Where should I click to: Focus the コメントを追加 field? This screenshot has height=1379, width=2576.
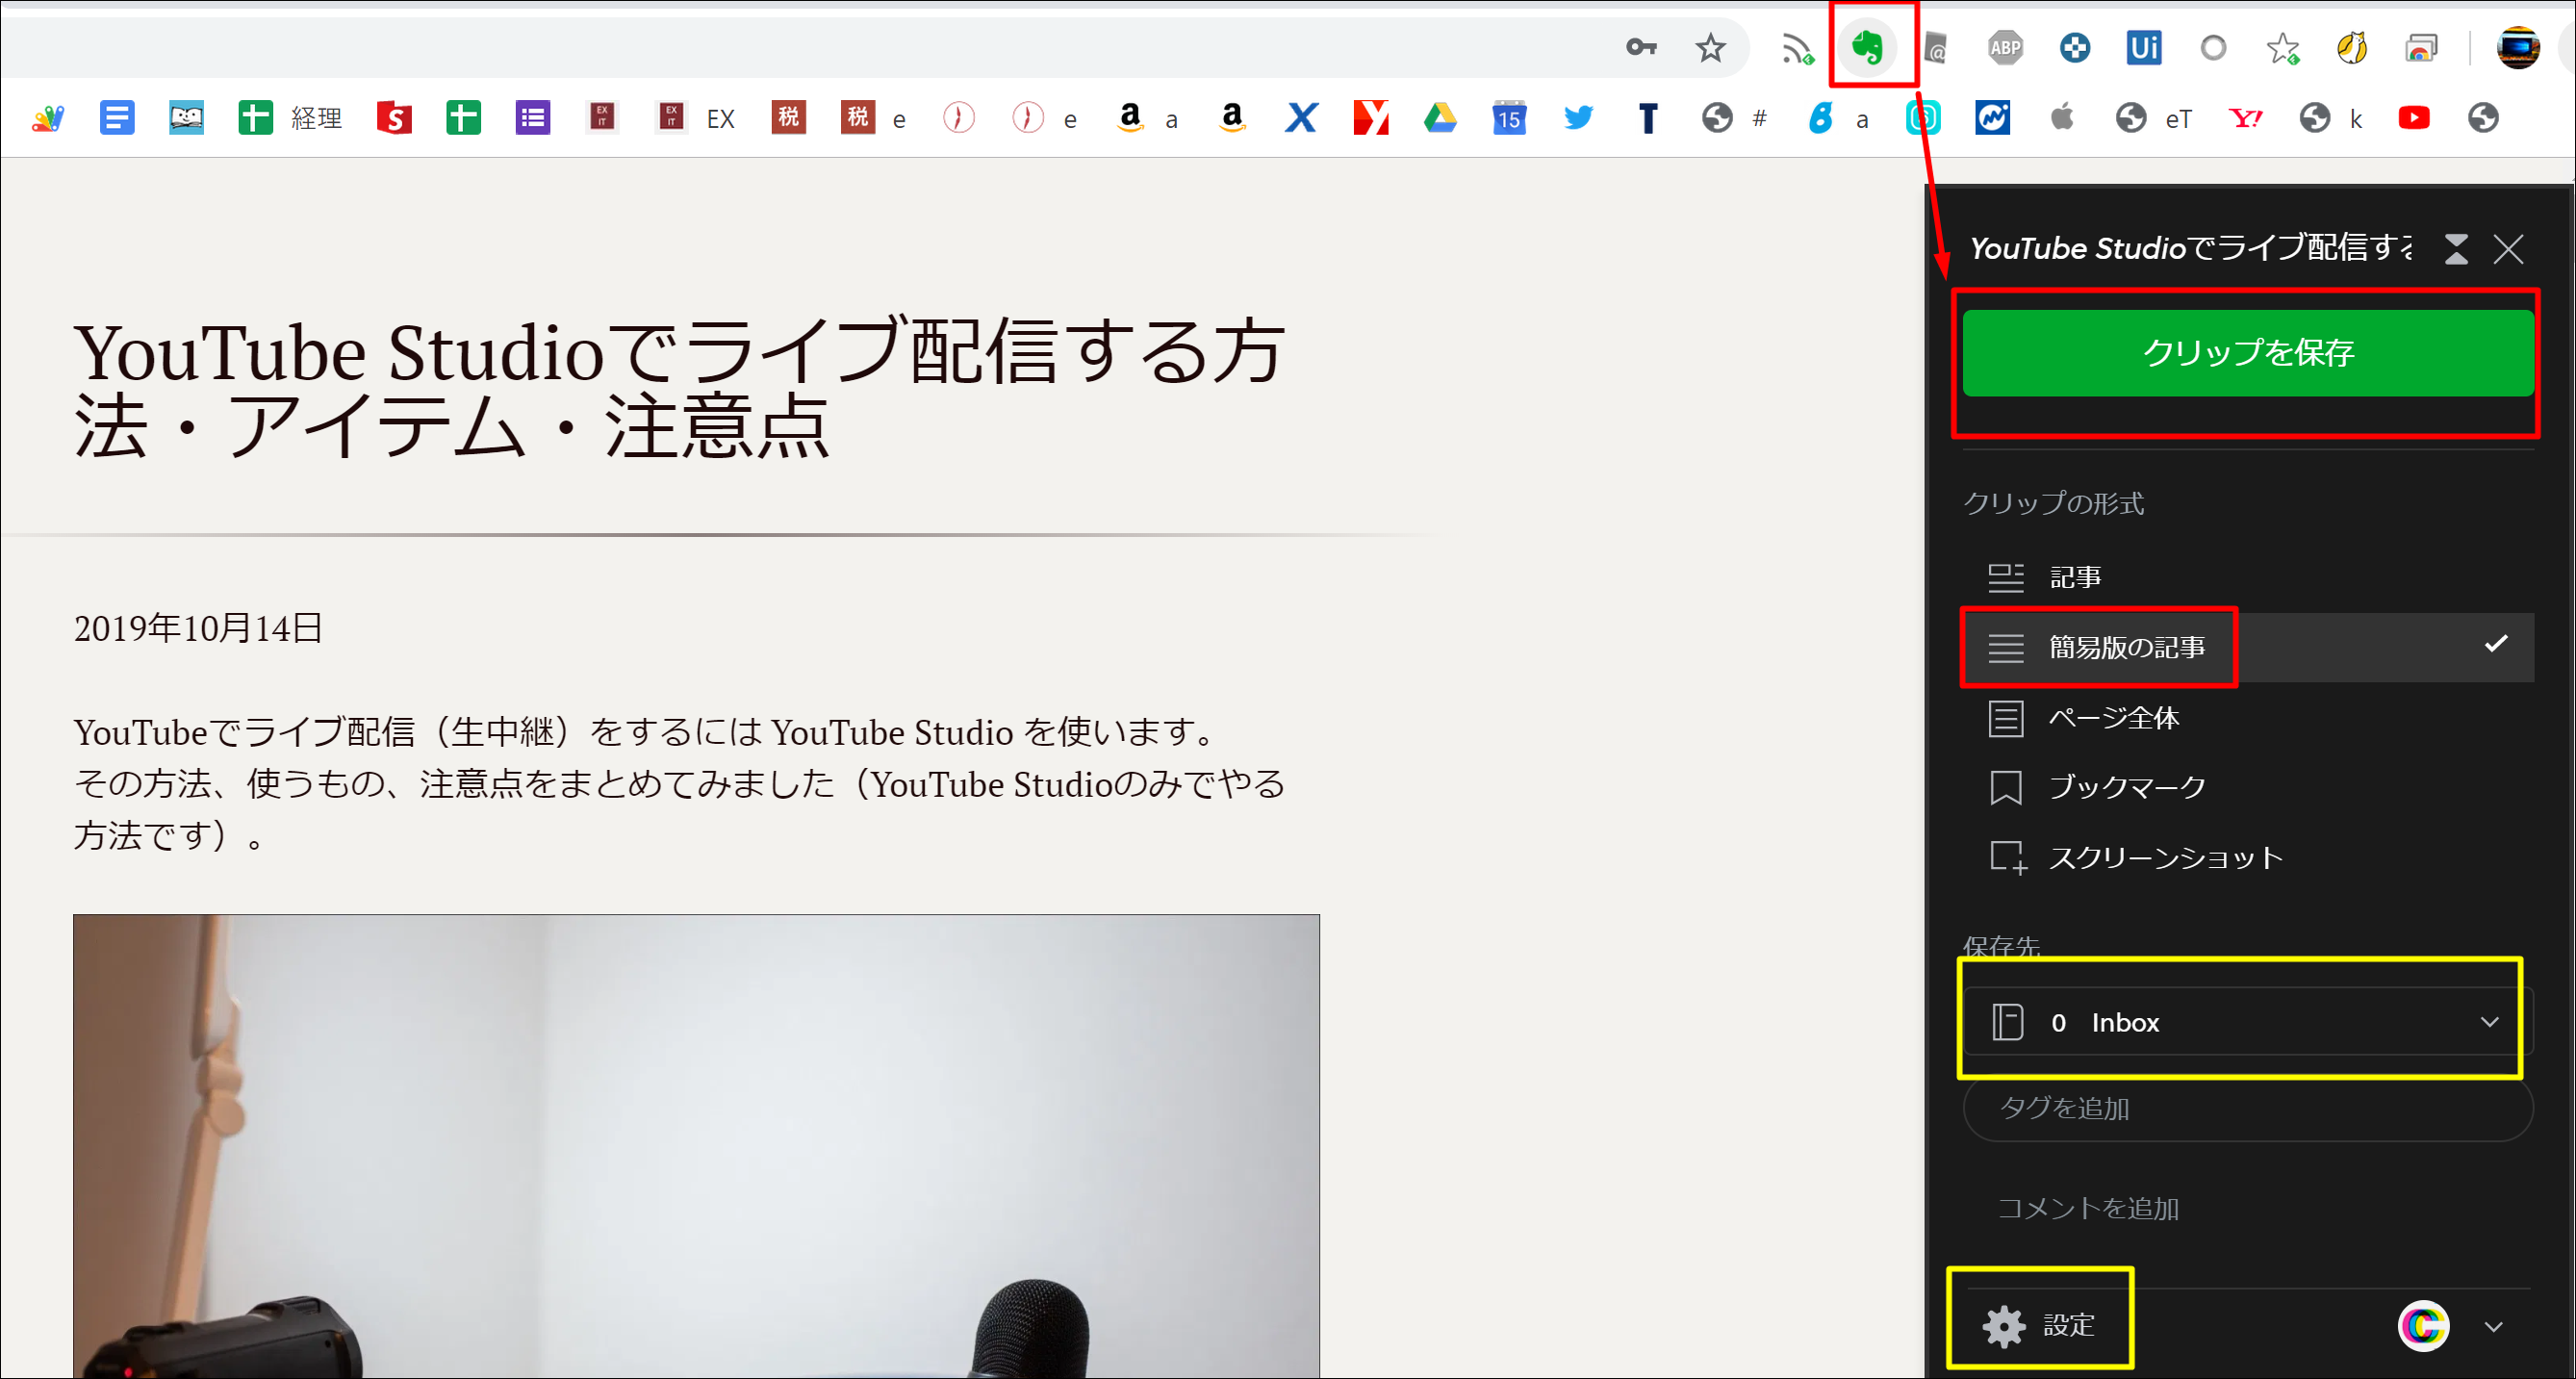tap(2247, 1208)
